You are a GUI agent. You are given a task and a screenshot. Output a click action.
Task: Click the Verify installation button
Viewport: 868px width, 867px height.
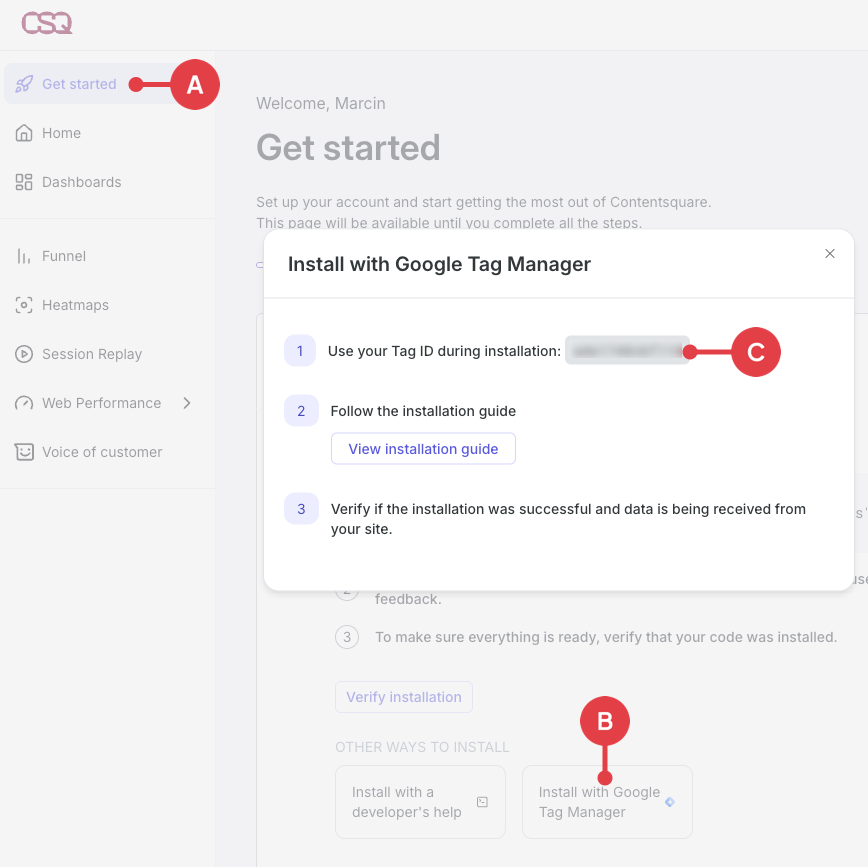pos(404,697)
